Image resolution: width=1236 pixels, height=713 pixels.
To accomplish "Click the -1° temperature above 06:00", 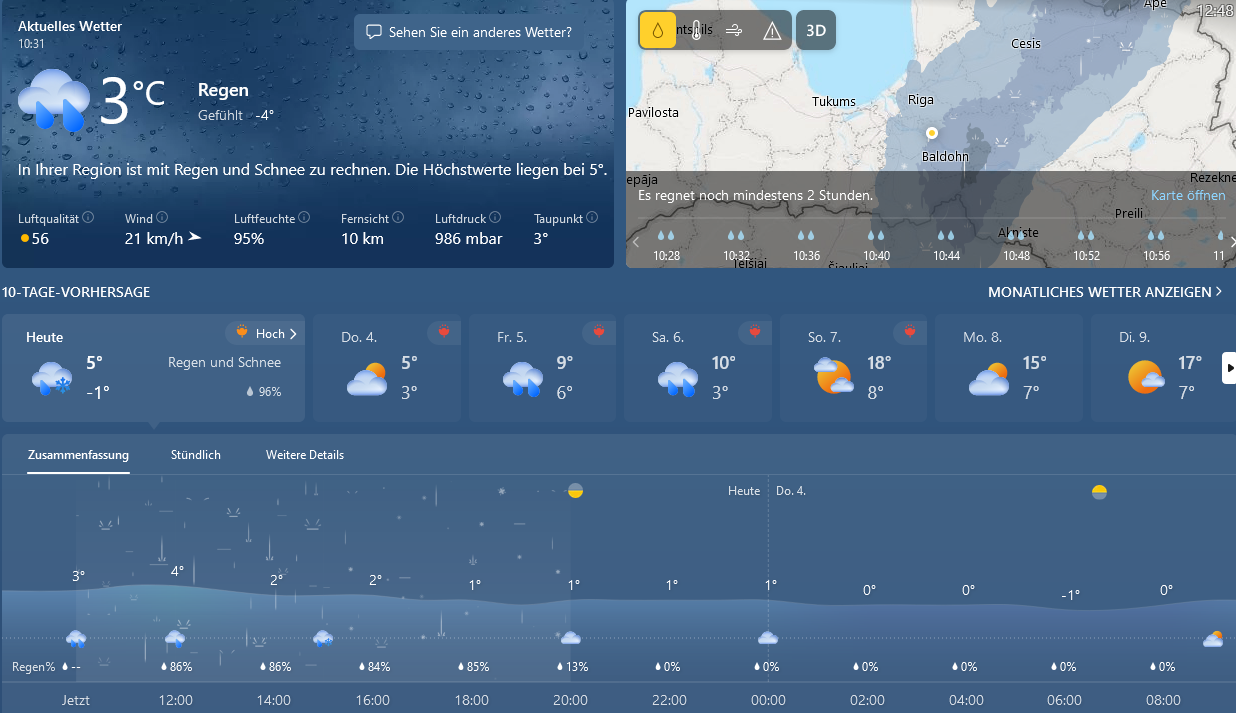I will 1070,595.
